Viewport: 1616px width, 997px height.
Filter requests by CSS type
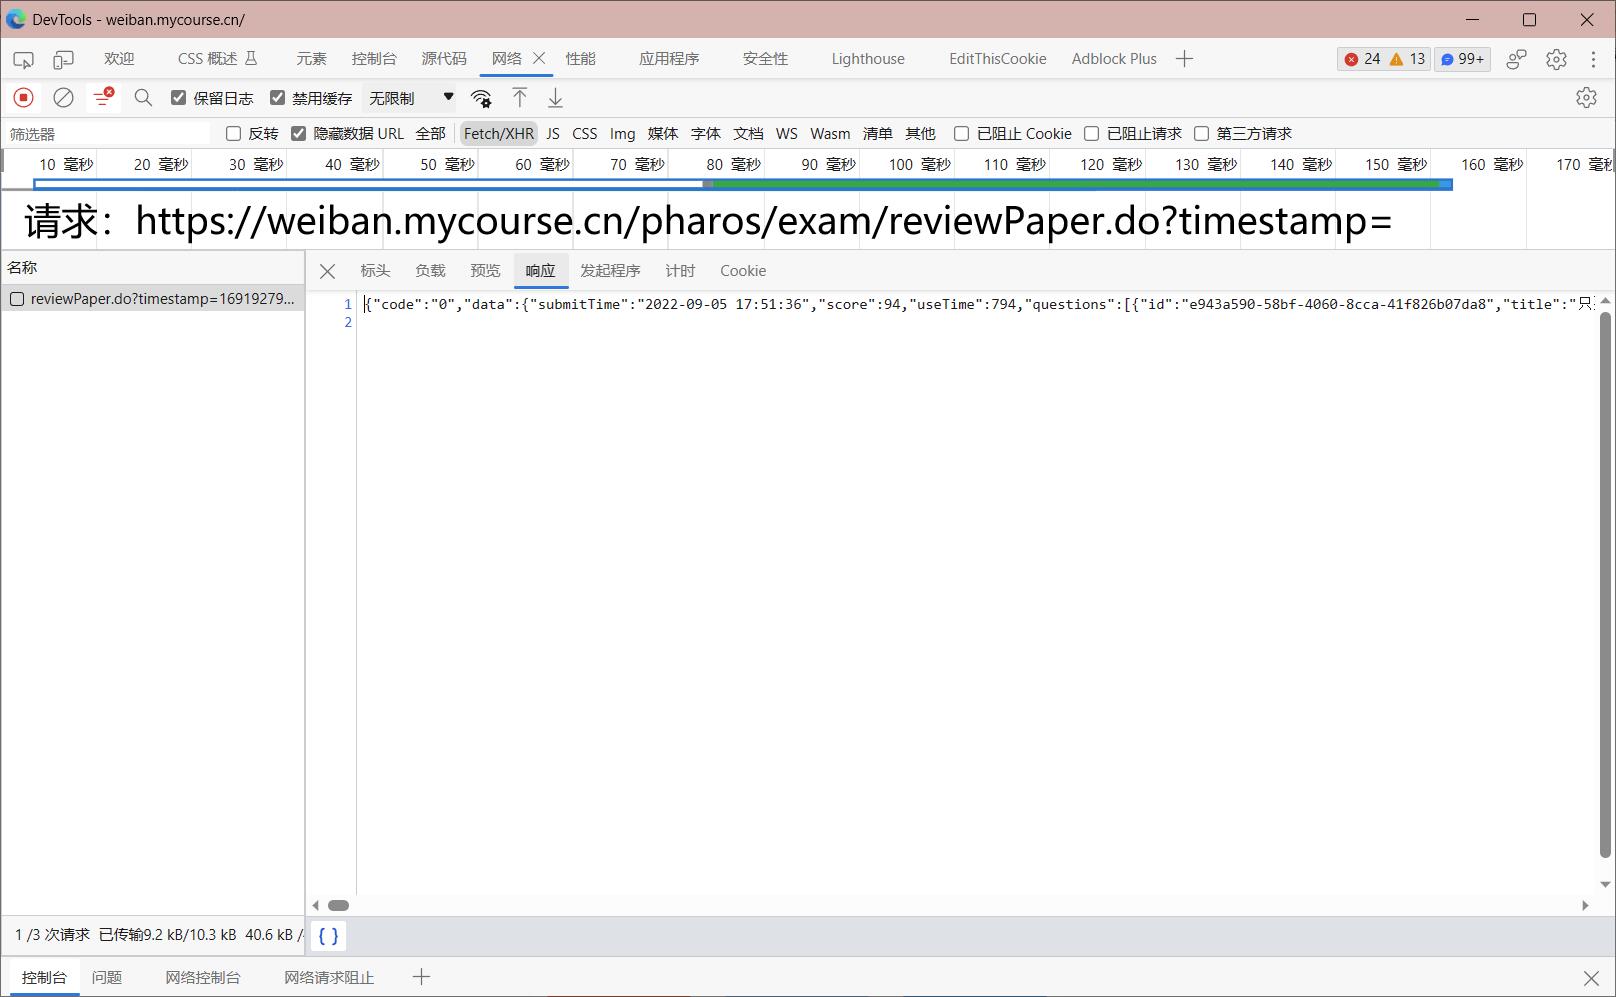point(585,134)
